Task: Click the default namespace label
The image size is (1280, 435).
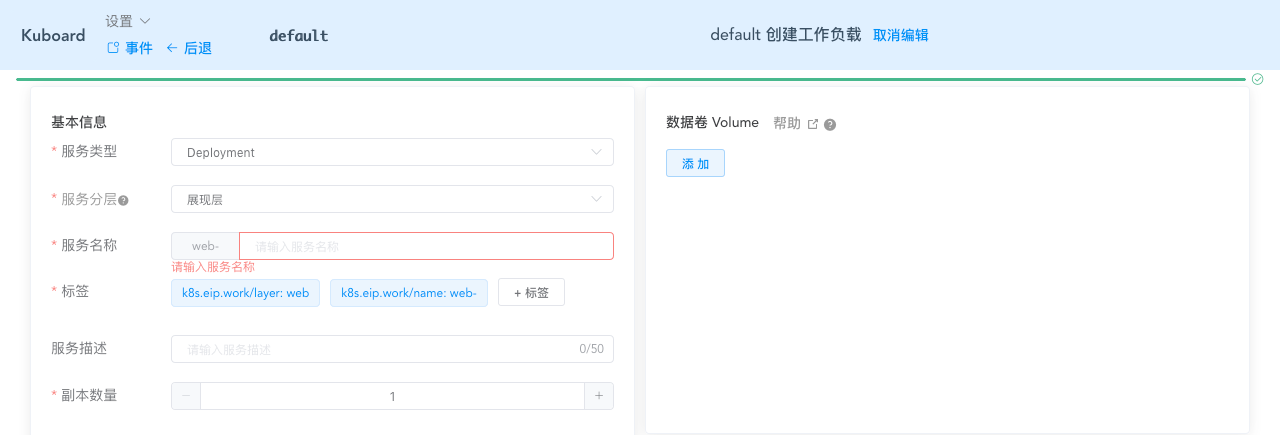Action: pyautogui.click(x=299, y=35)
